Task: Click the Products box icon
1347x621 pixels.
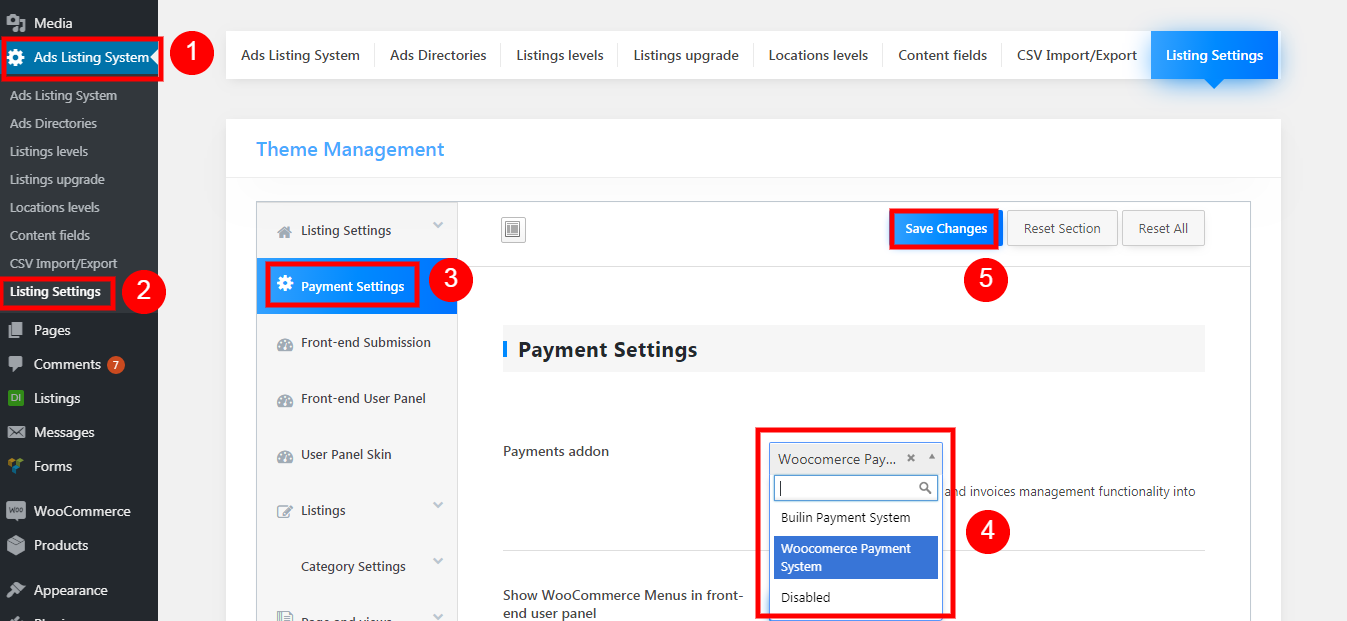Action: tap(16, 545)
